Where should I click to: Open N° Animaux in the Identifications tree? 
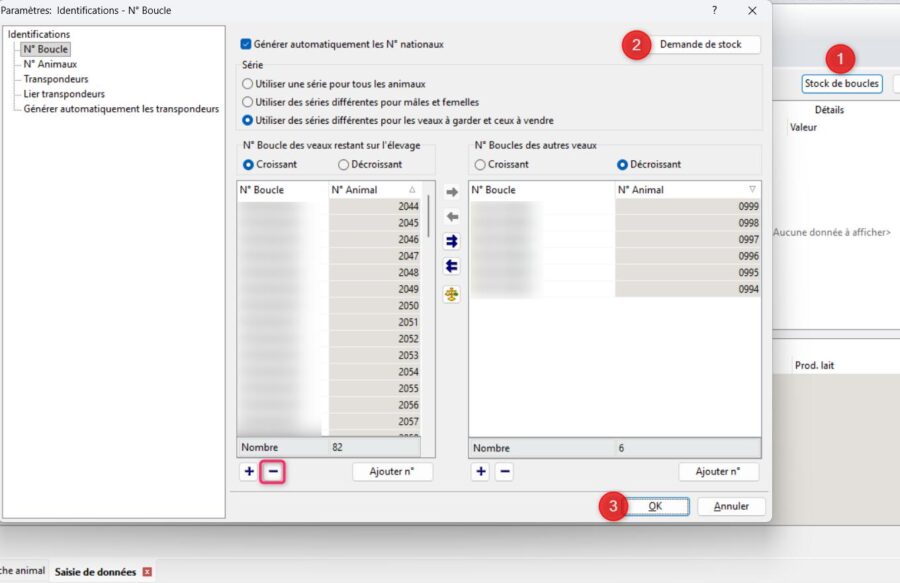(50, 64)
